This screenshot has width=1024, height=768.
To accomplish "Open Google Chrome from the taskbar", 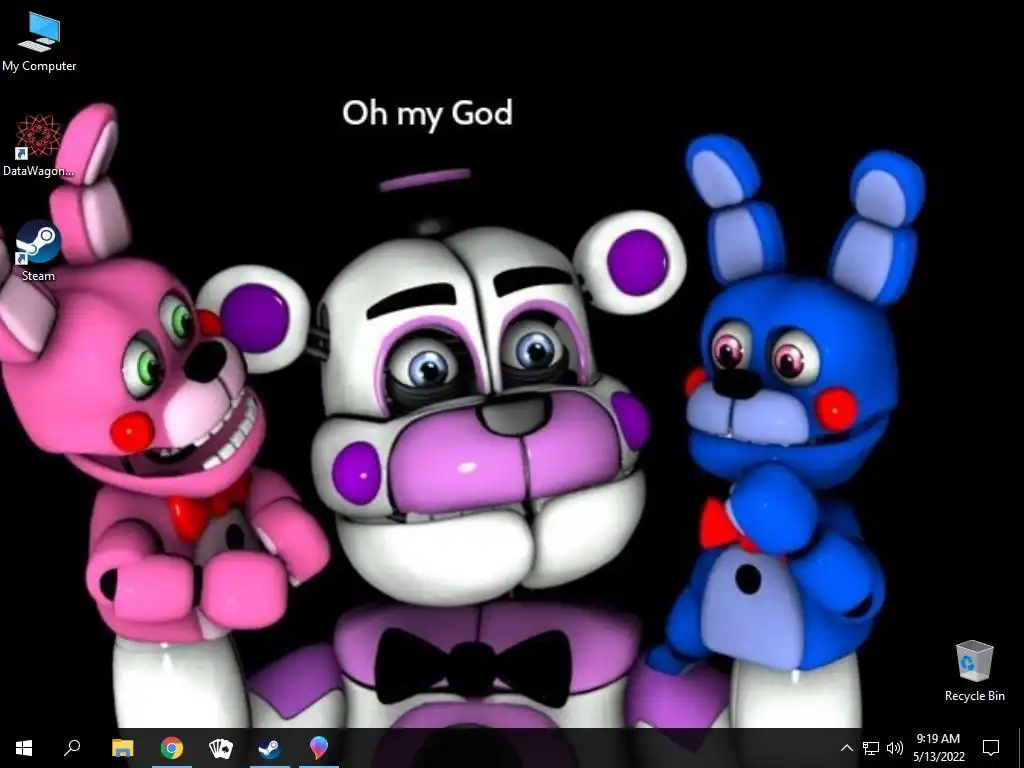I will point(172,748).
